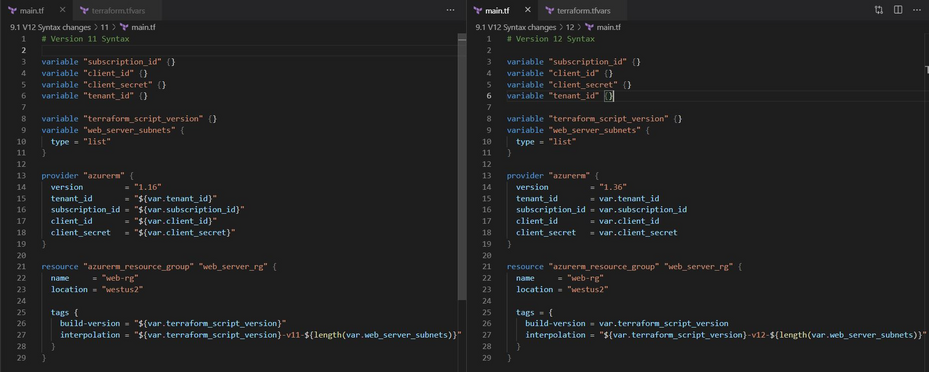Switch to main.tf tab in Version 11 editor group

36,10
